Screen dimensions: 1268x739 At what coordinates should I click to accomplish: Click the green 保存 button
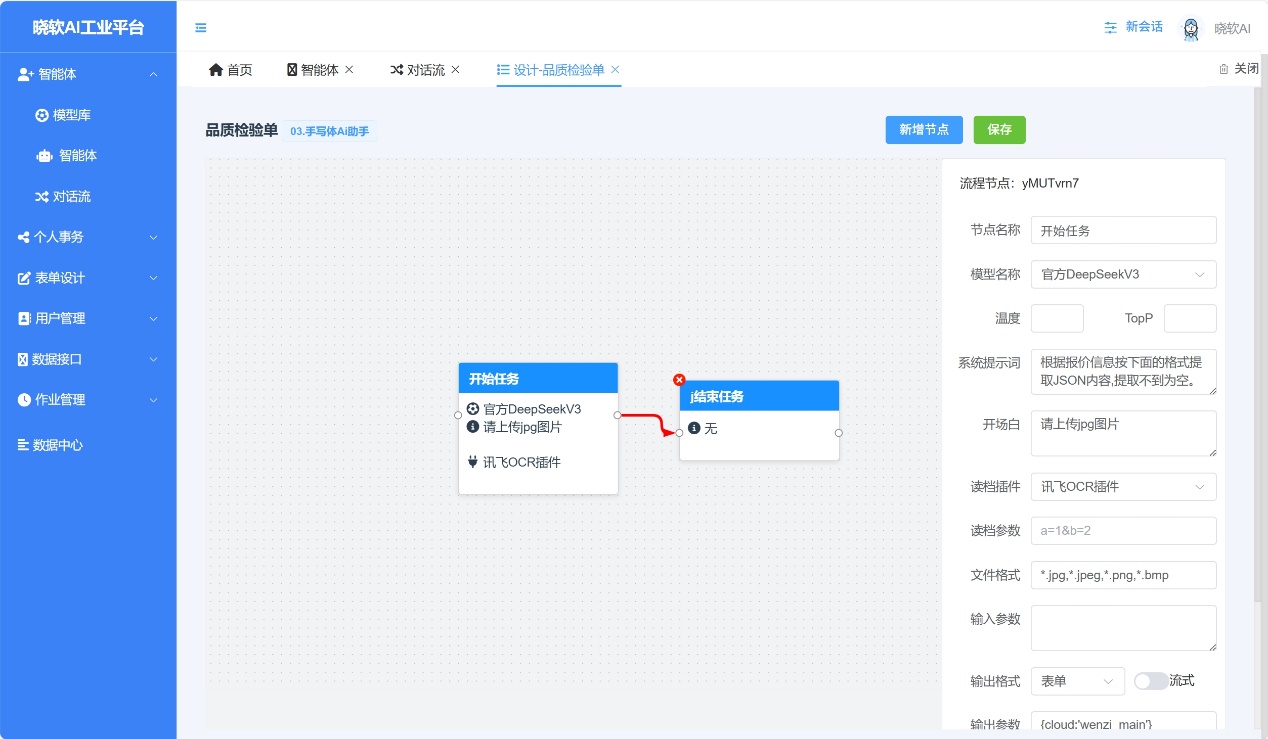(999, 130)
